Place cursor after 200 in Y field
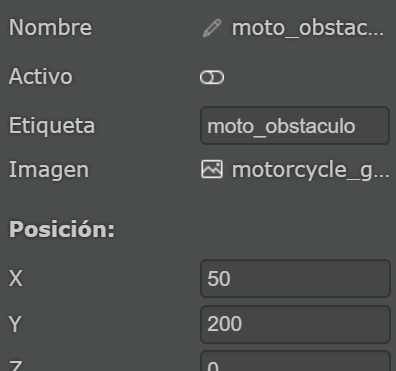 [243, 324]
